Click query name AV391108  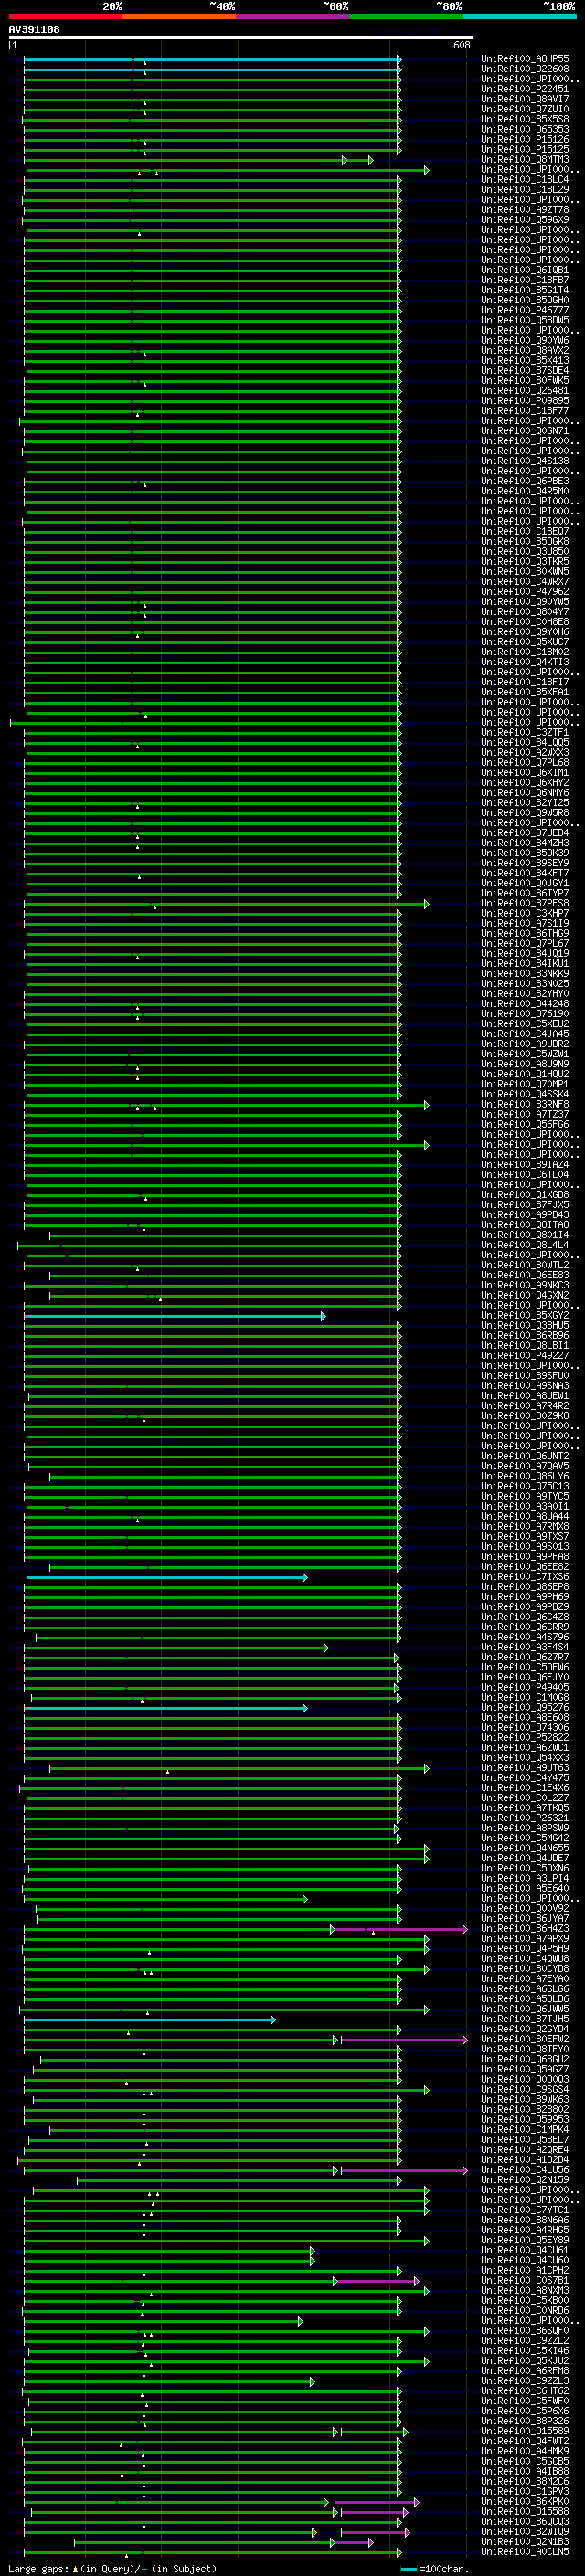click(x=34, y=30)
